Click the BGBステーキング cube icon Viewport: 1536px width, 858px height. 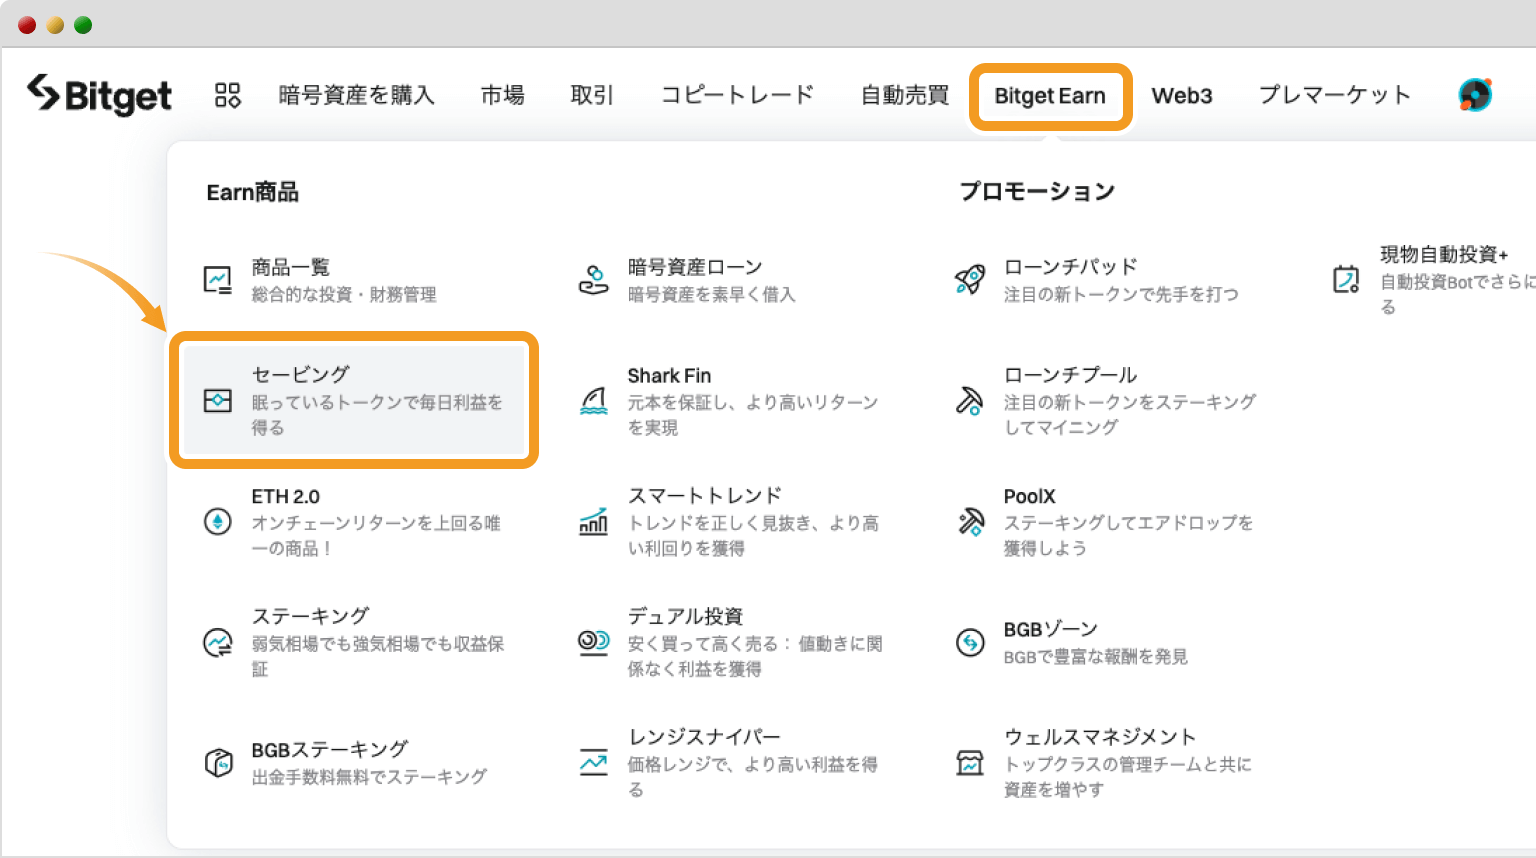tap(218, 763)
